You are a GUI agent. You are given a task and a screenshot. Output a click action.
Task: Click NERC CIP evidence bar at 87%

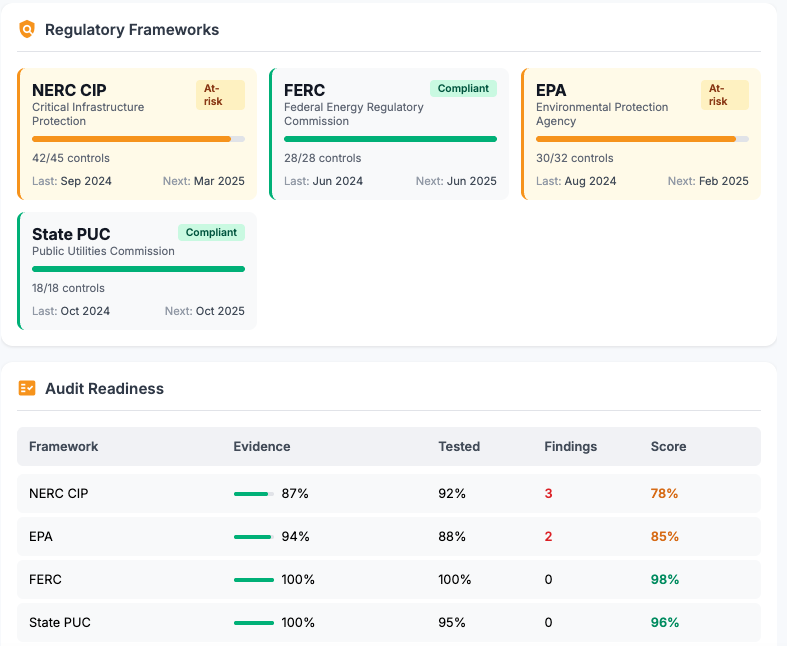pos(254,494)
